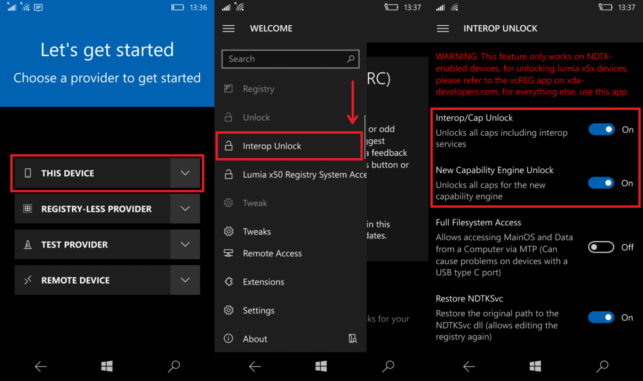The width and height of the screenshot is (643, 381).
Task: Tap back arrow on the Let's get started screen
Action: coord(40,366)
